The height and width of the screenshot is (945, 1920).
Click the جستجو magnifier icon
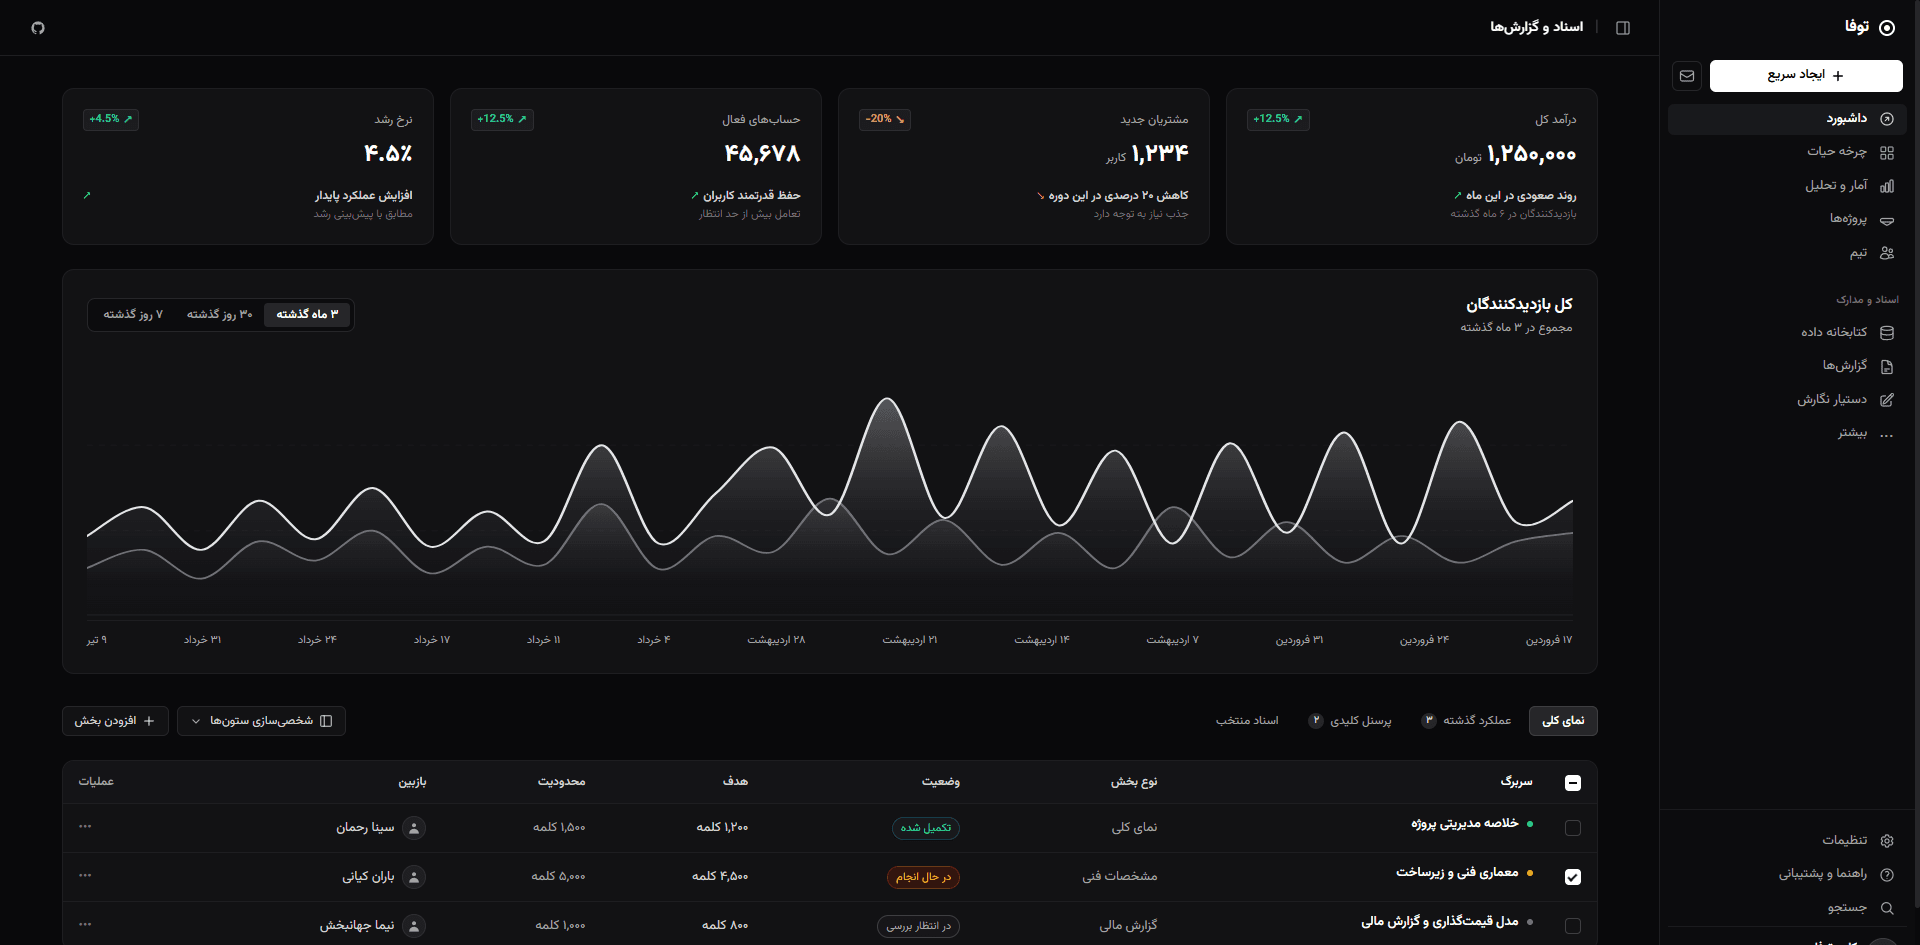point(1887,908)
